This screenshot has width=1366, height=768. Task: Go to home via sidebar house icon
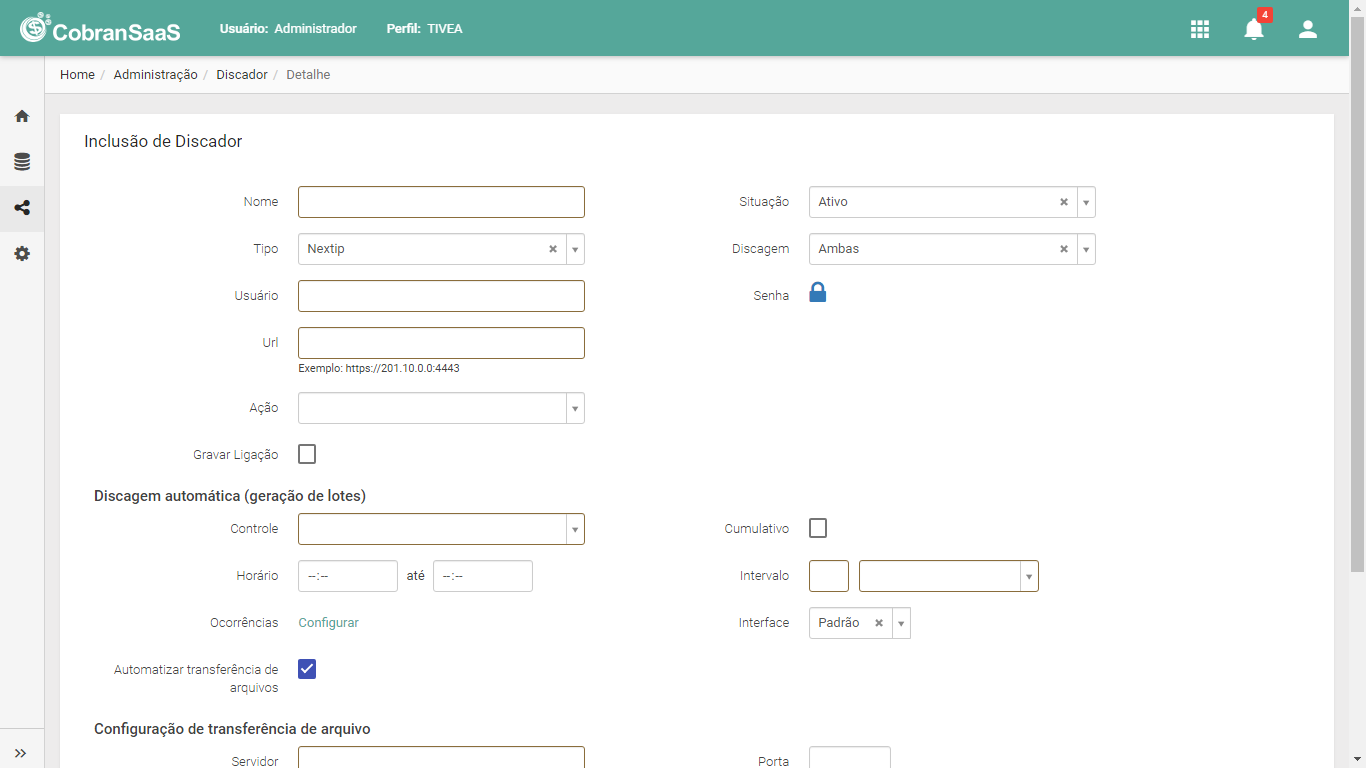click(x=22, y=116)
